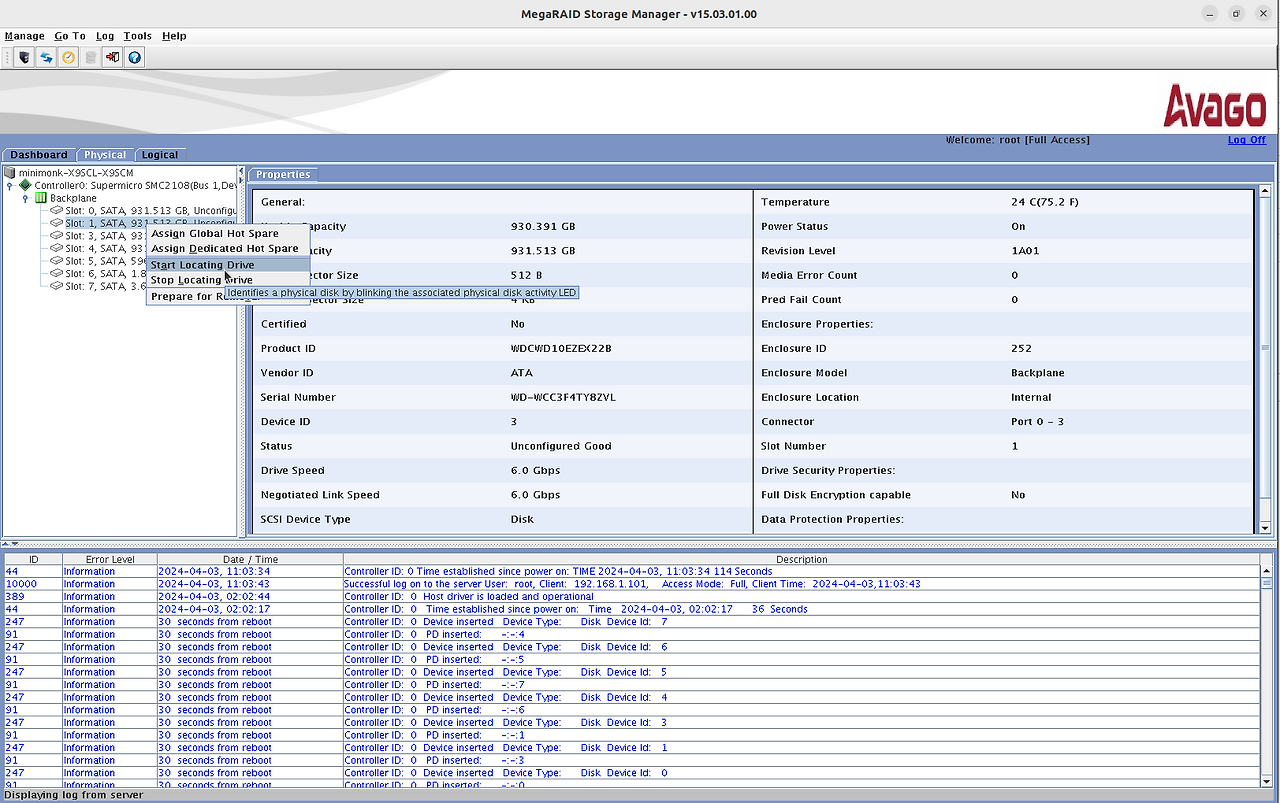Click Properties panel scroll down arrow
The width and height of the screenshot is (1280, 803).
(x=1265, y=528)
